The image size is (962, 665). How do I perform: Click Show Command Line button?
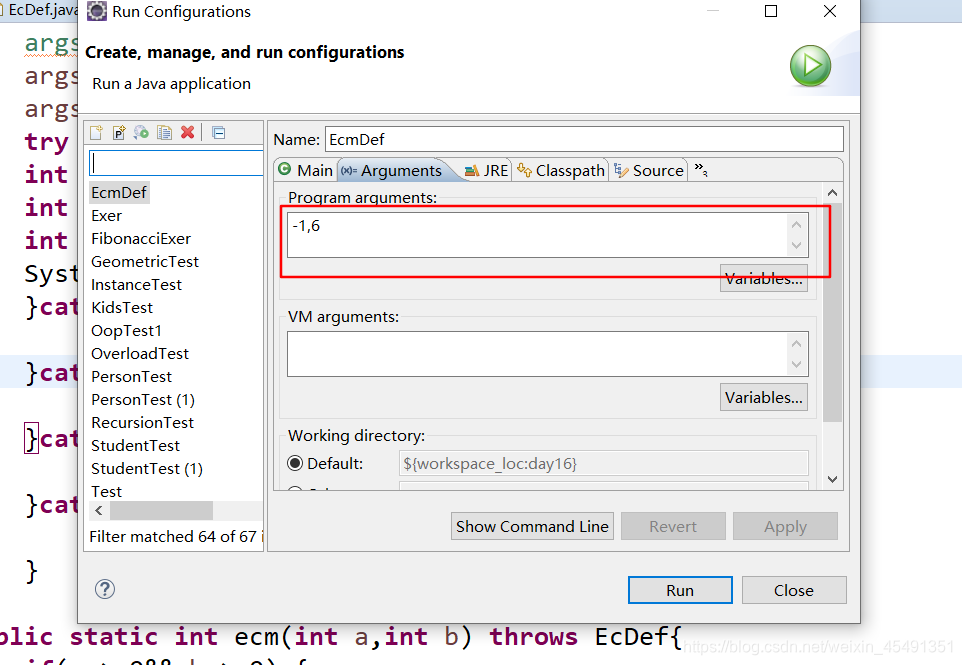[x=532, y=526]
